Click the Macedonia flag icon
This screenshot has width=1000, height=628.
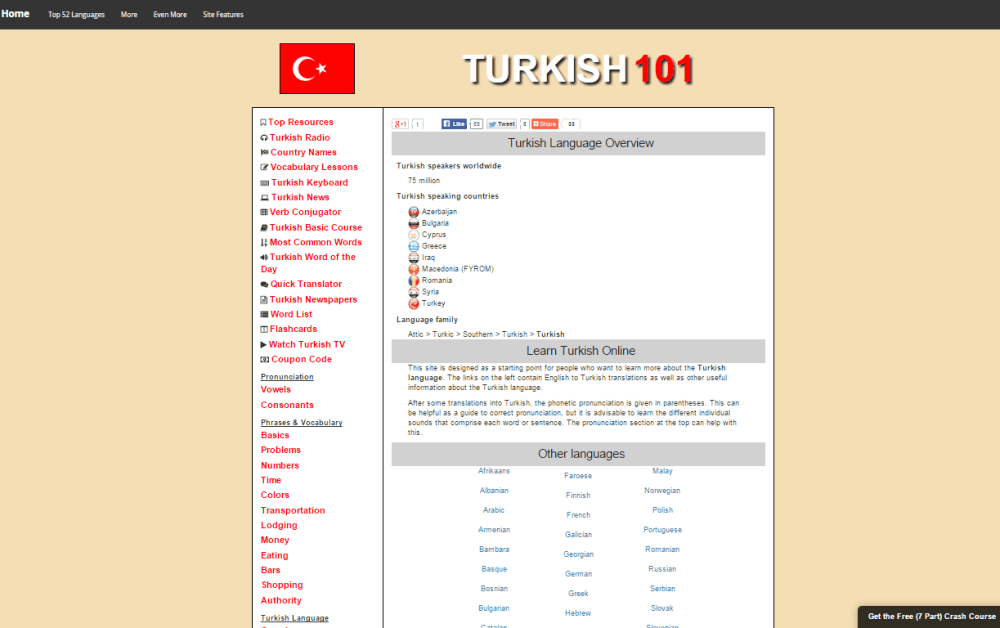click(x=414, y=269)
